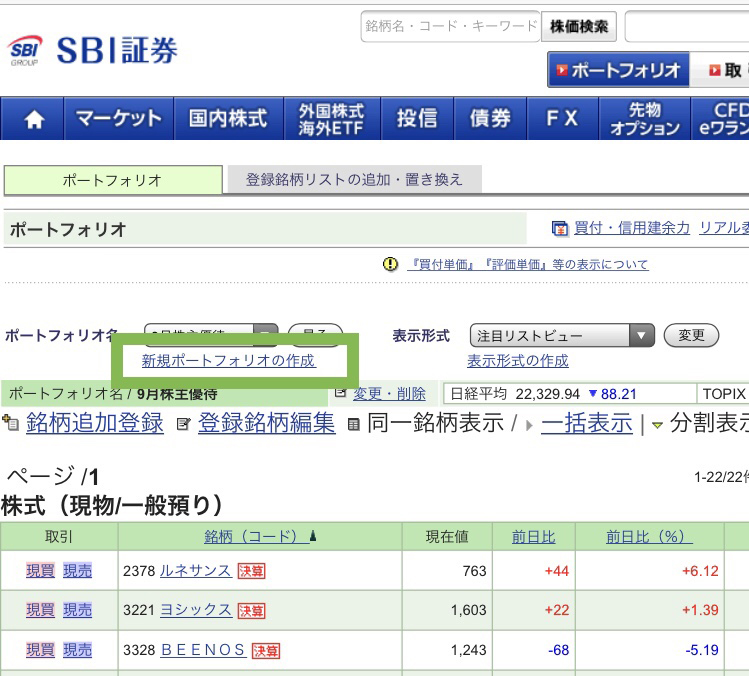Open the BEENOS stock link
This screenshot has width=749, height=676.
coord(203,650)
